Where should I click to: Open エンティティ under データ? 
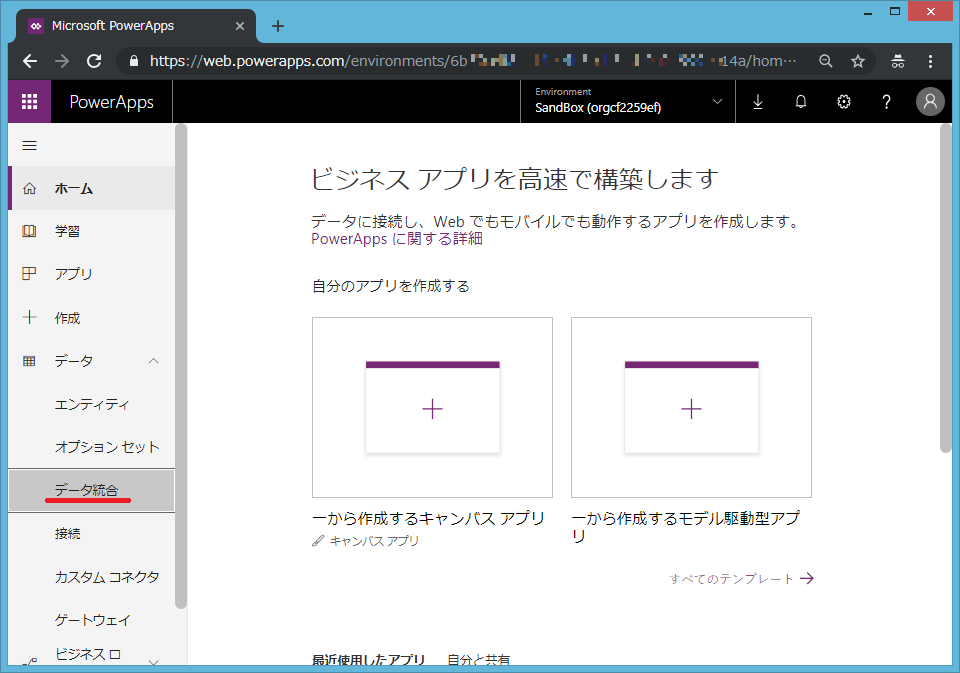92,404
